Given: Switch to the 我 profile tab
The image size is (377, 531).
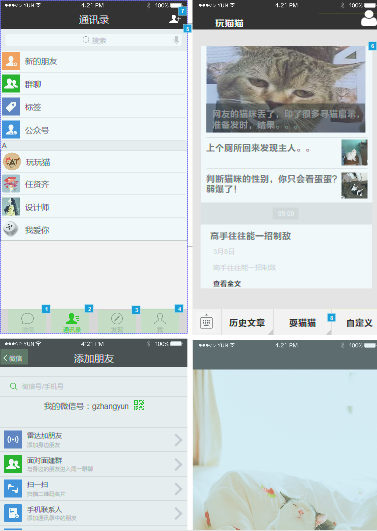Looking at the screenshot, I should (x=160, y=322).
